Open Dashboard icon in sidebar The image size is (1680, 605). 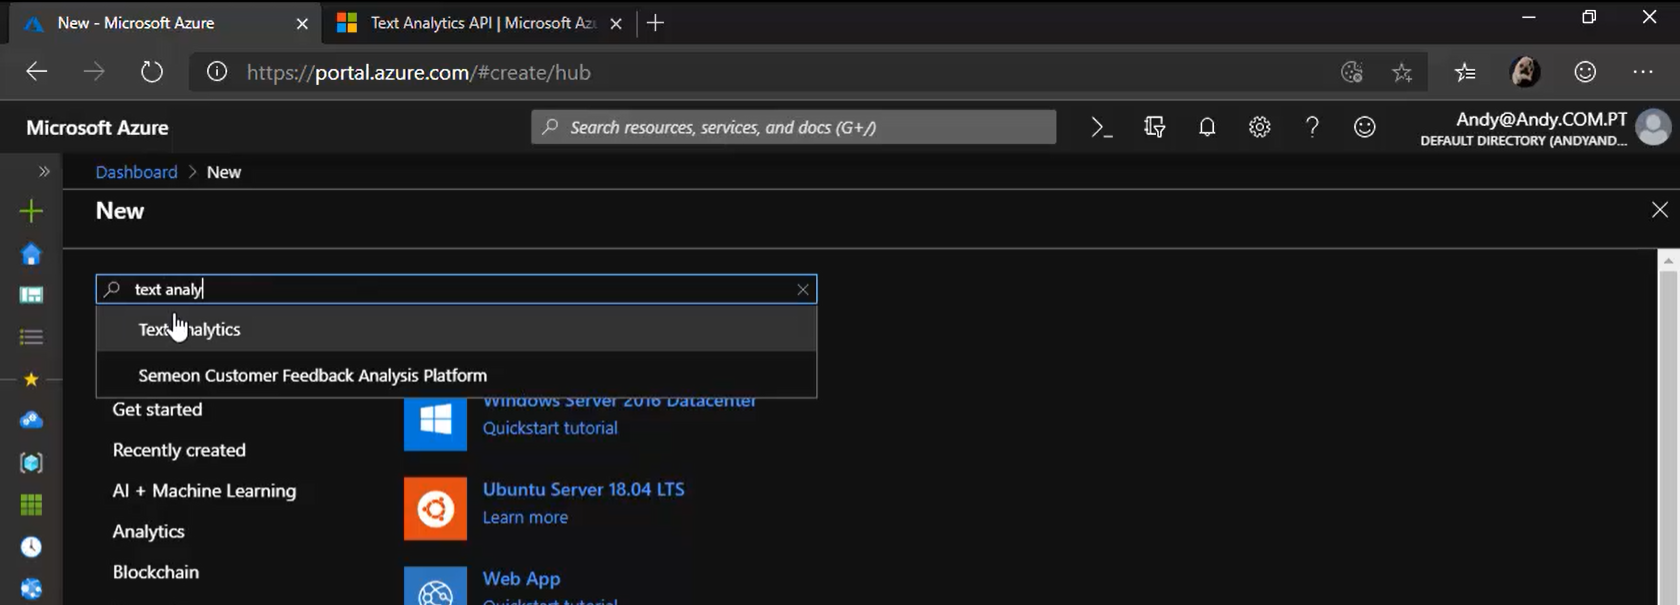tap(31, 295)
